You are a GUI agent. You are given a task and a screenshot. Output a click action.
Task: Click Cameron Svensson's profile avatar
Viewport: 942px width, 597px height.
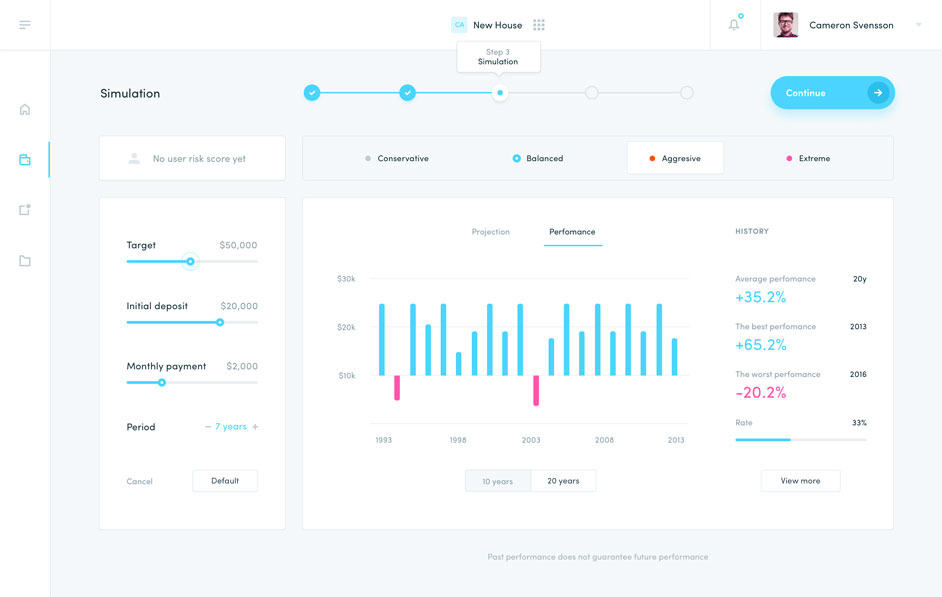pyautogui.click(x=786, y=25)
